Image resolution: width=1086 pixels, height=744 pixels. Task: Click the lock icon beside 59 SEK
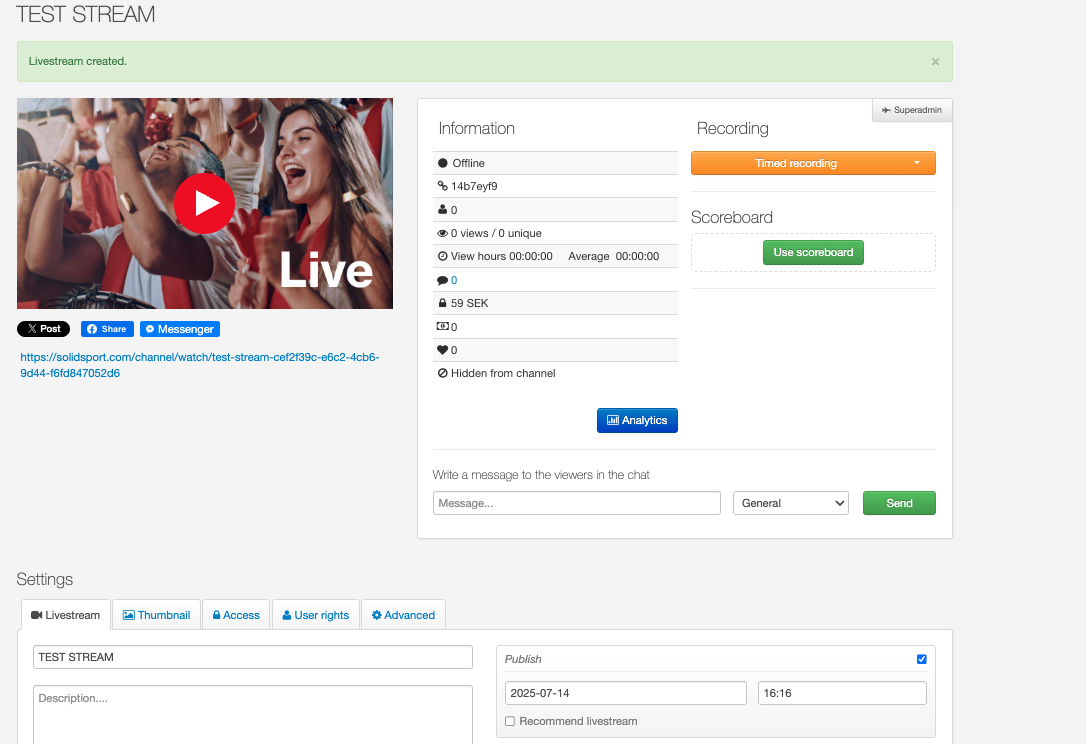coord(443,303)
